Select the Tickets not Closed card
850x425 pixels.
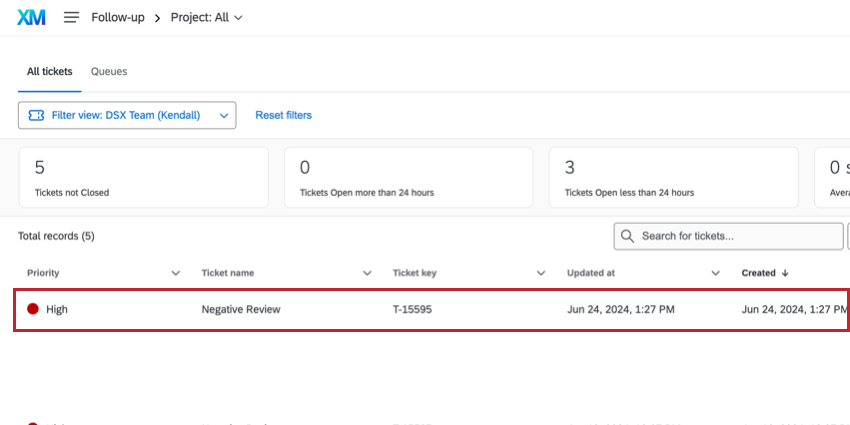click(143, 177)
